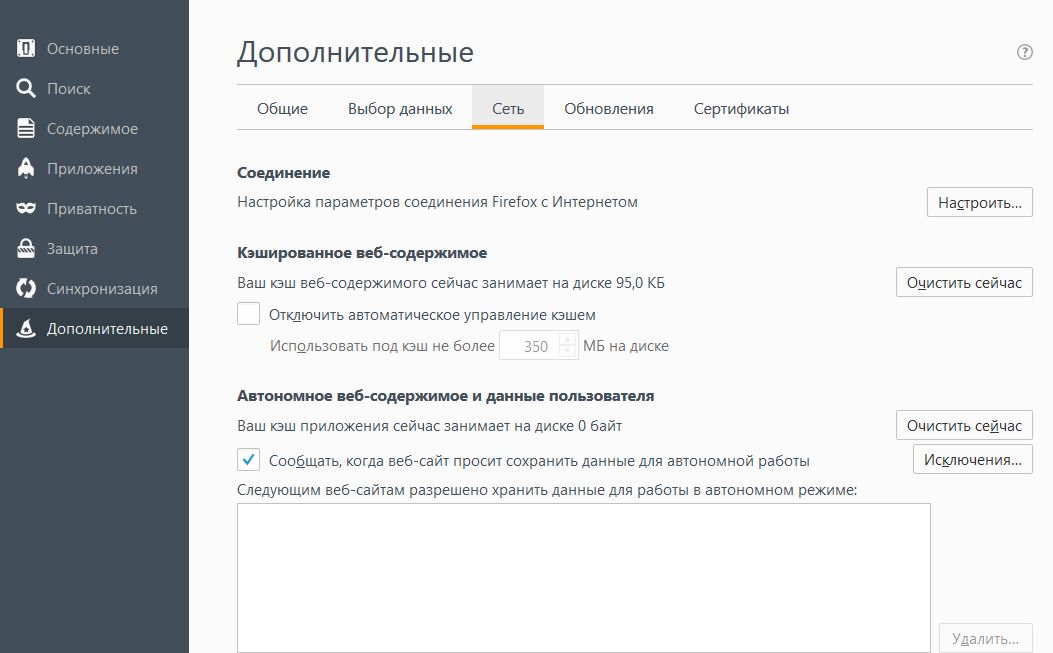Click the Advanced wizard hat icon
This screenshot has height=653, width=1053.
click(x=26, y=329)
